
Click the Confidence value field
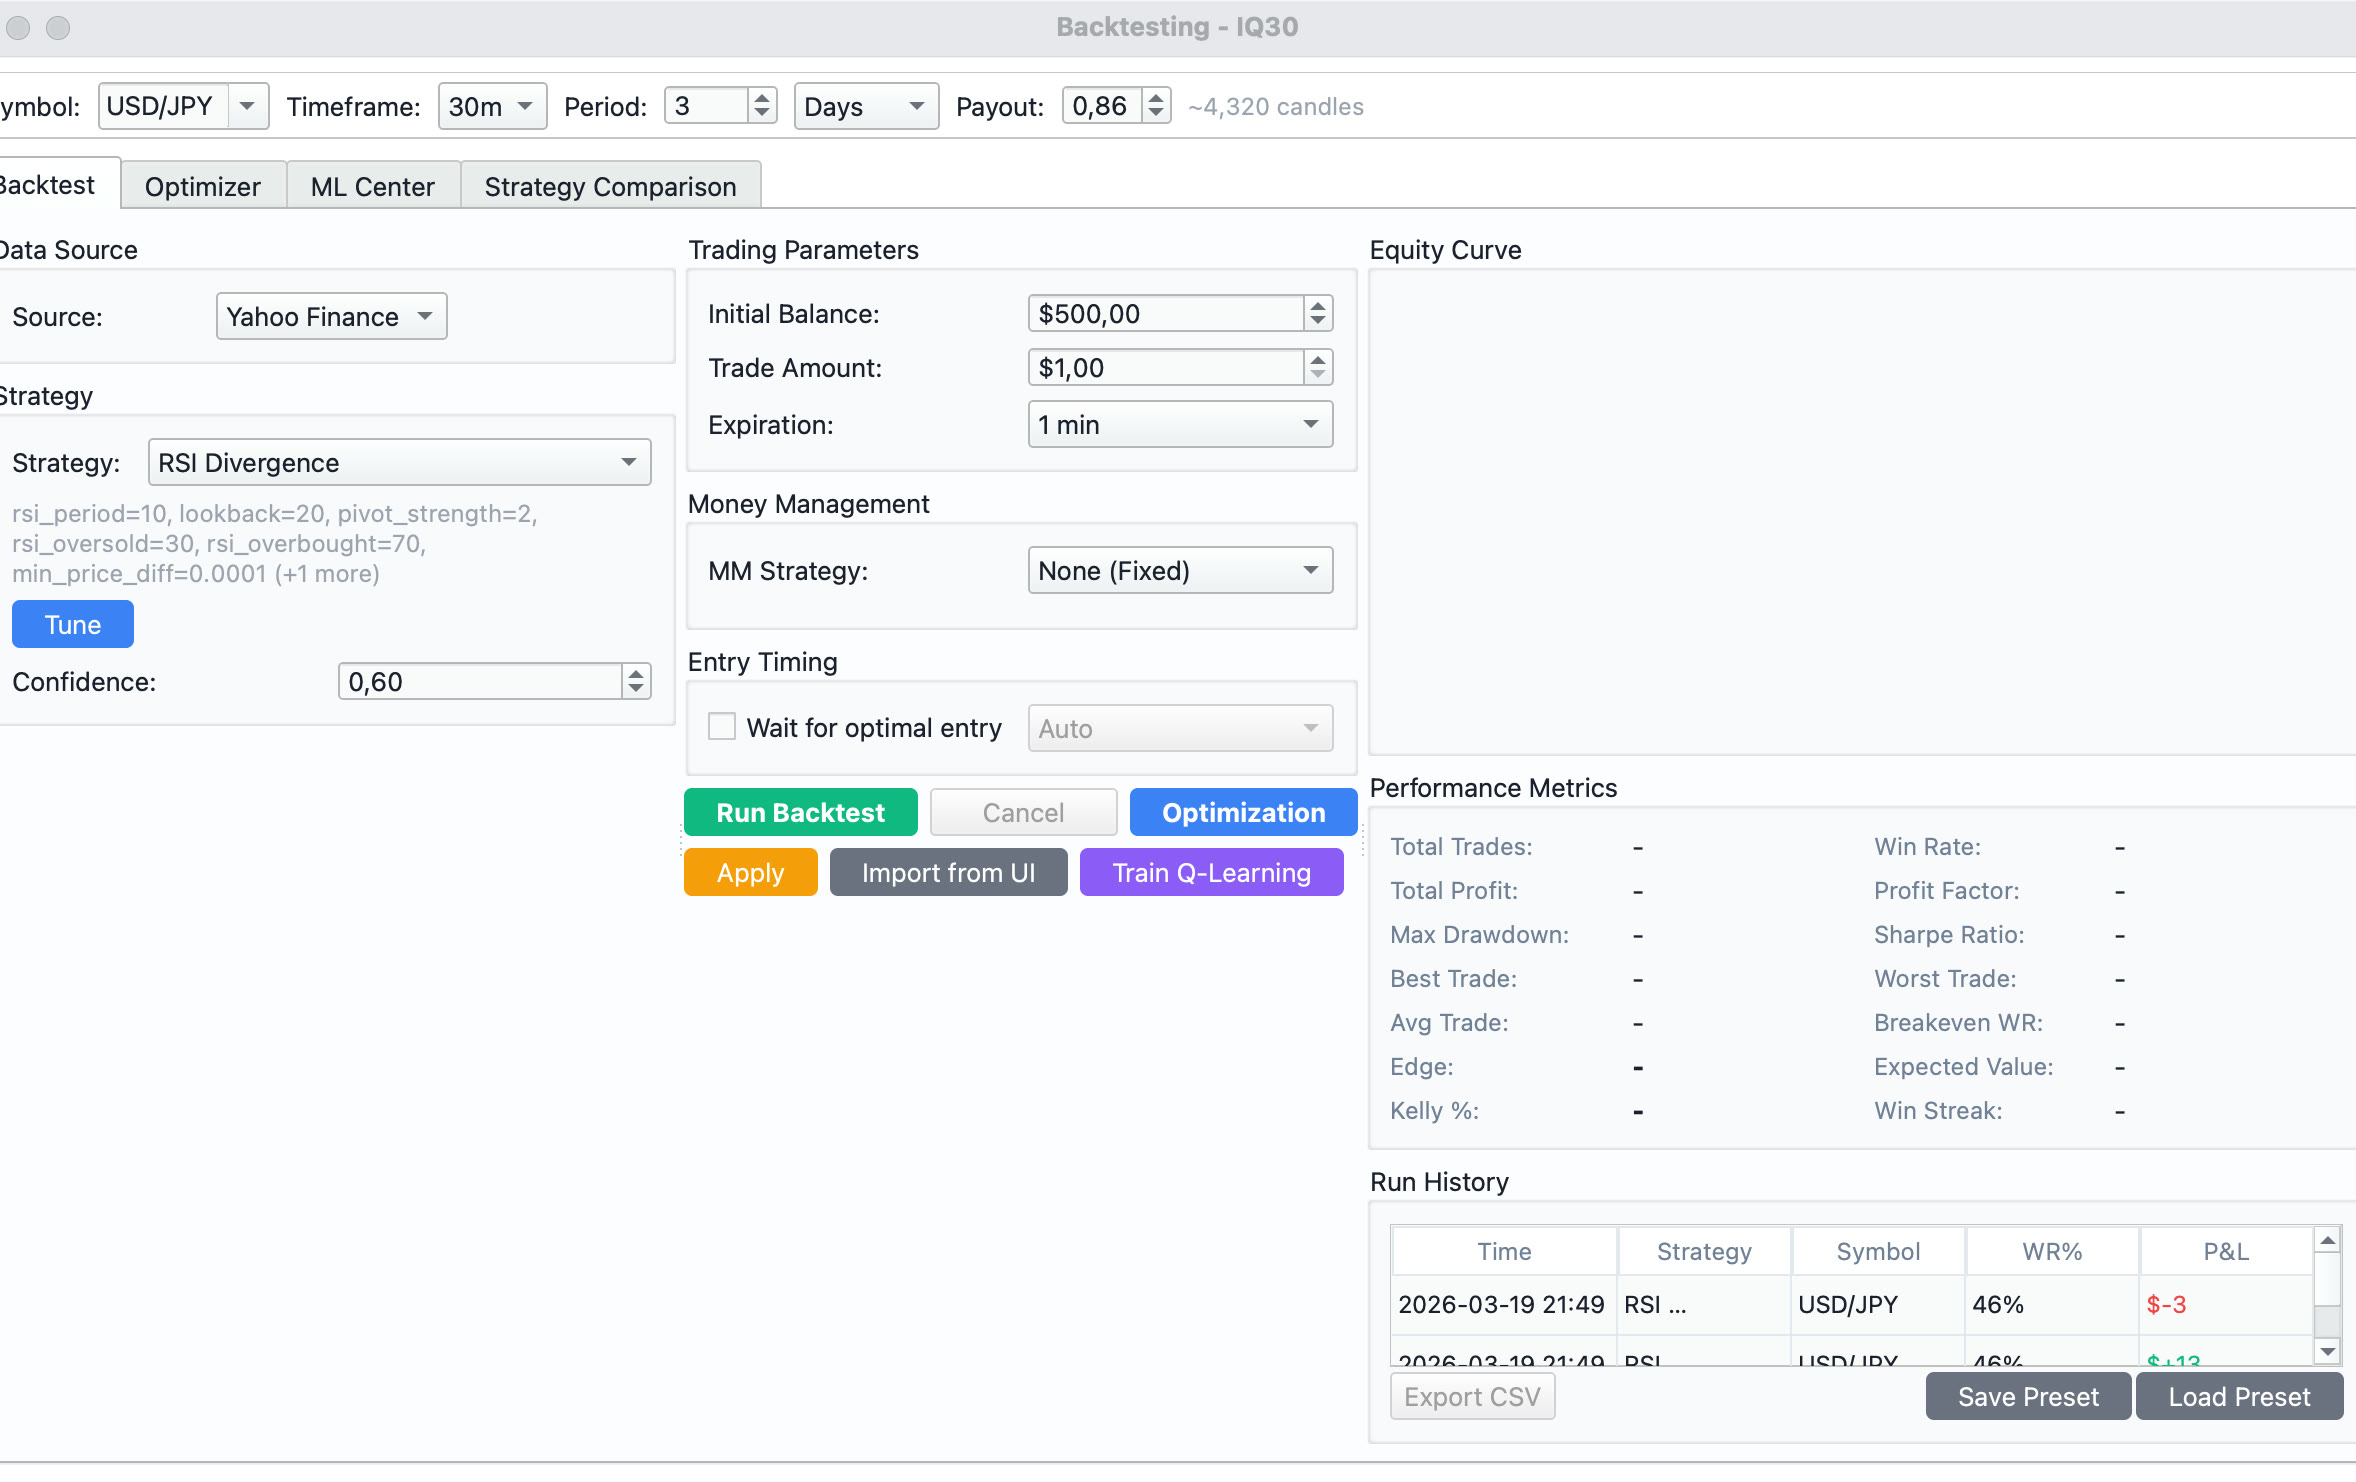click(480, 682)
